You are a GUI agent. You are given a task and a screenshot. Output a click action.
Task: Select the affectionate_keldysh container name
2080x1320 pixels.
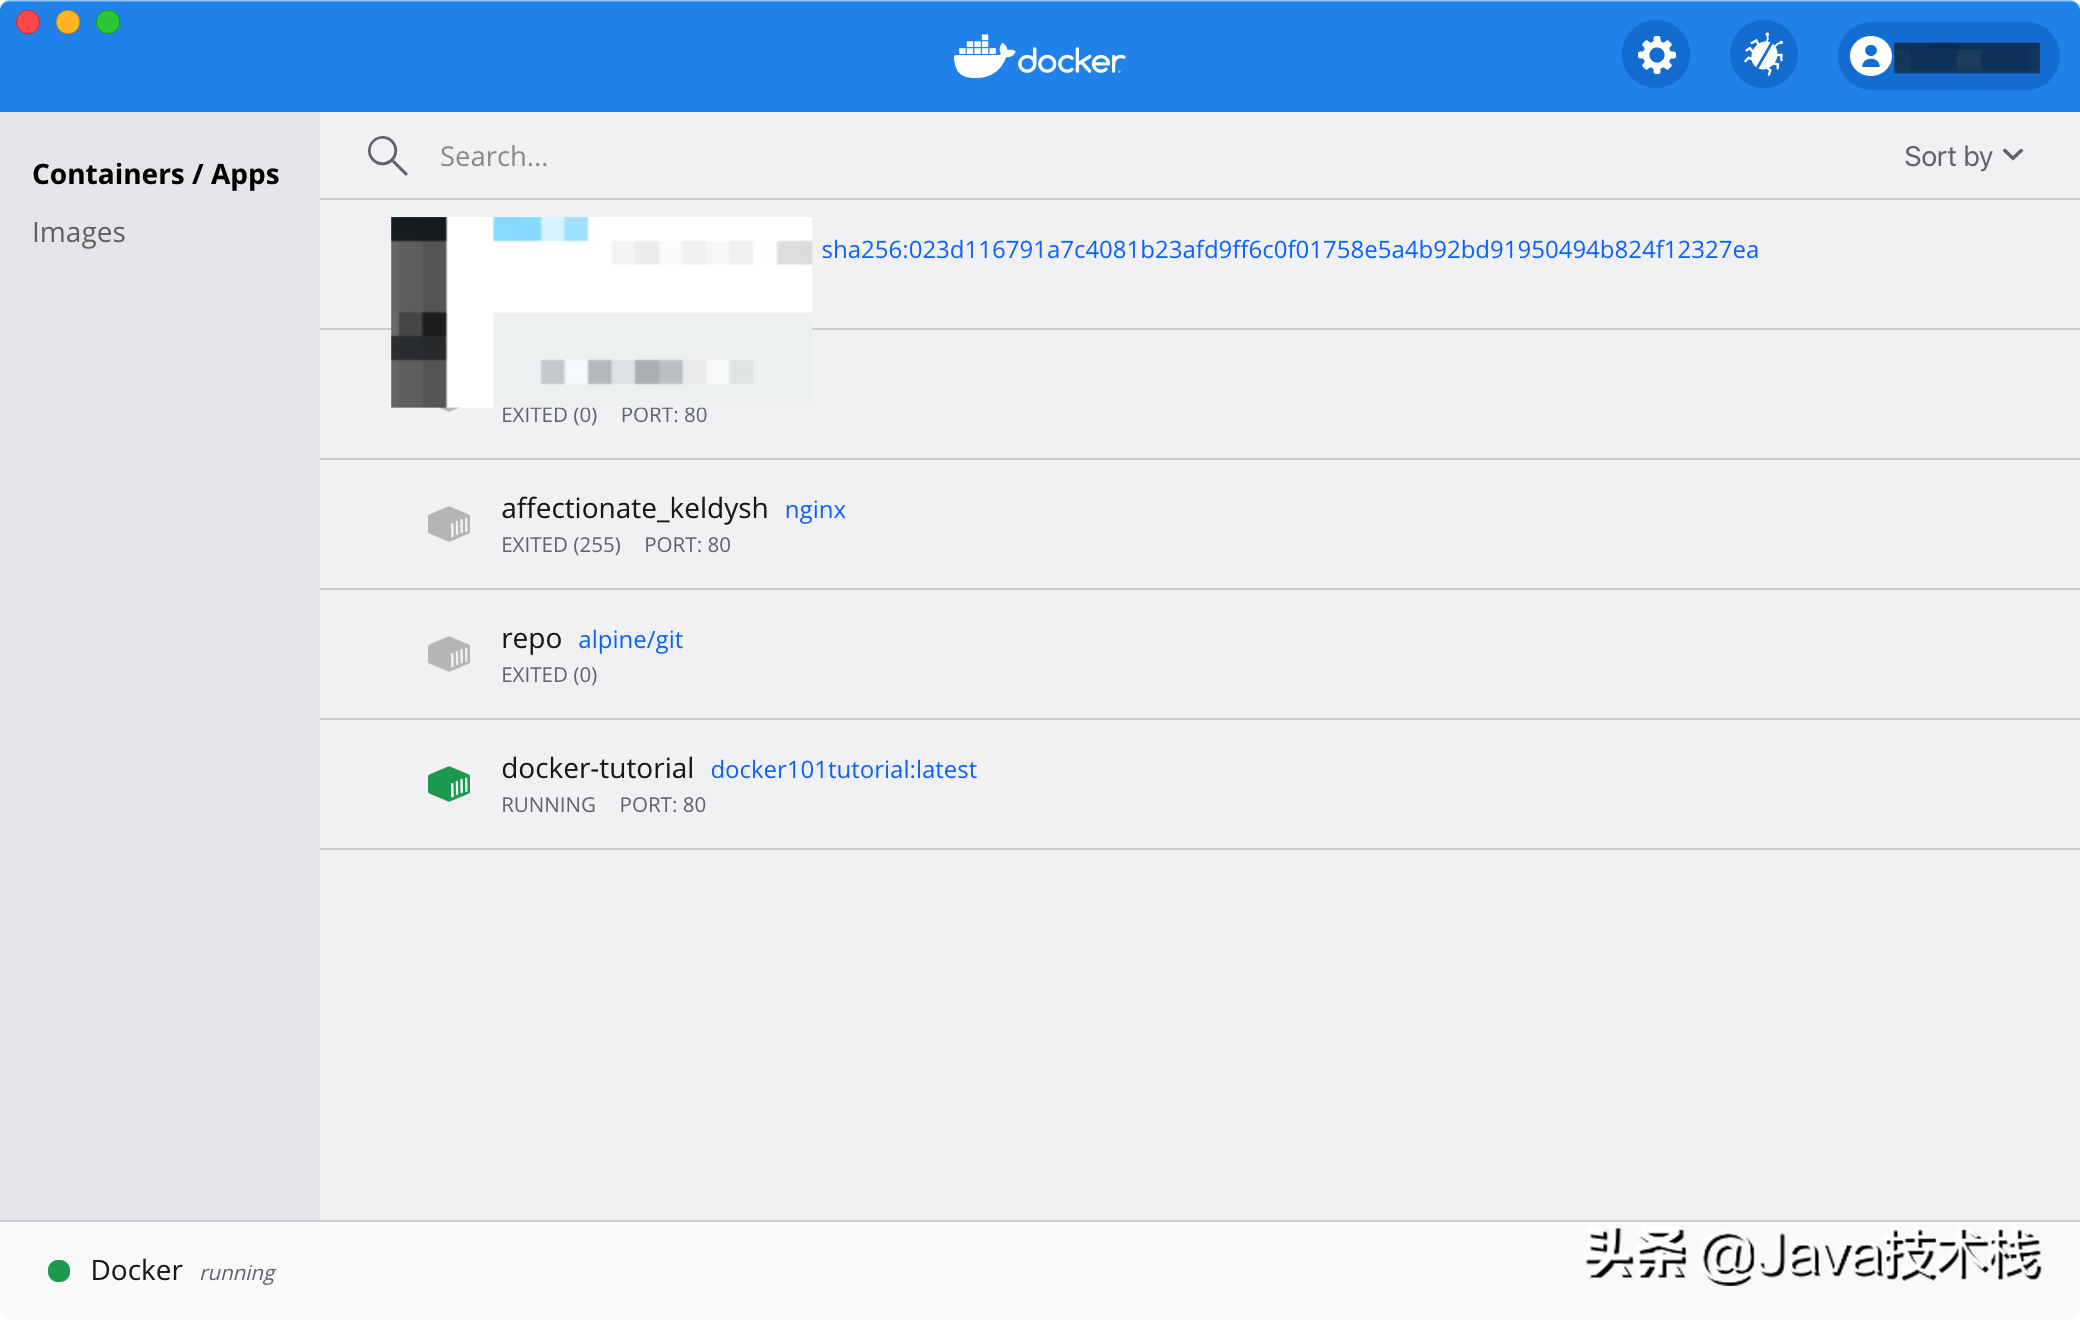click(x=635, y=508)
